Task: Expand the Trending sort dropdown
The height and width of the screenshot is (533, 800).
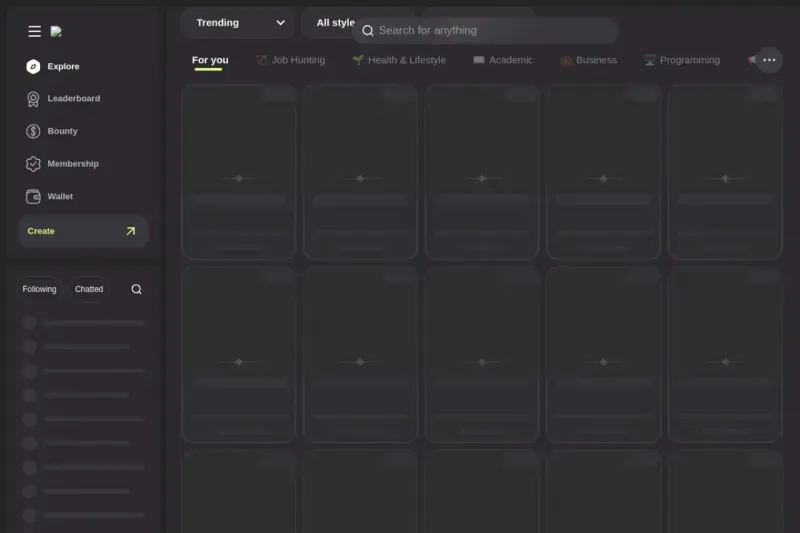Action: coord(238,23)
